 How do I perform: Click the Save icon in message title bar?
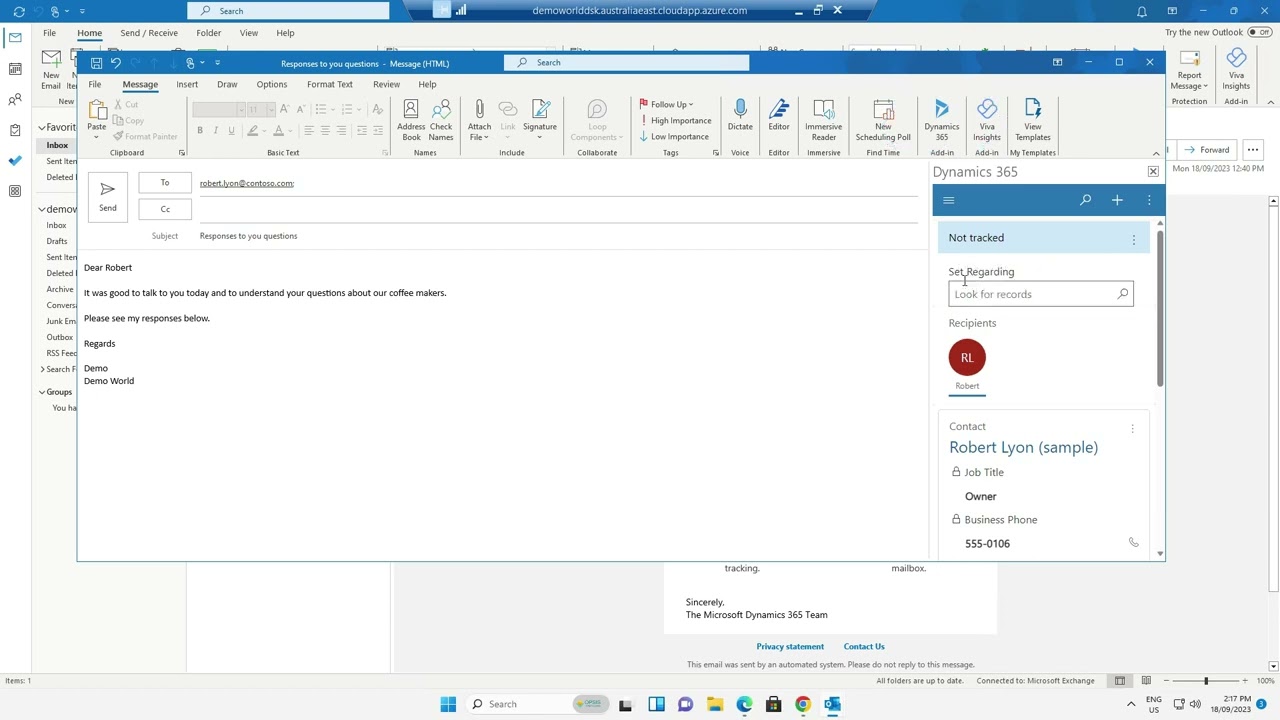(x=96, y=63)
